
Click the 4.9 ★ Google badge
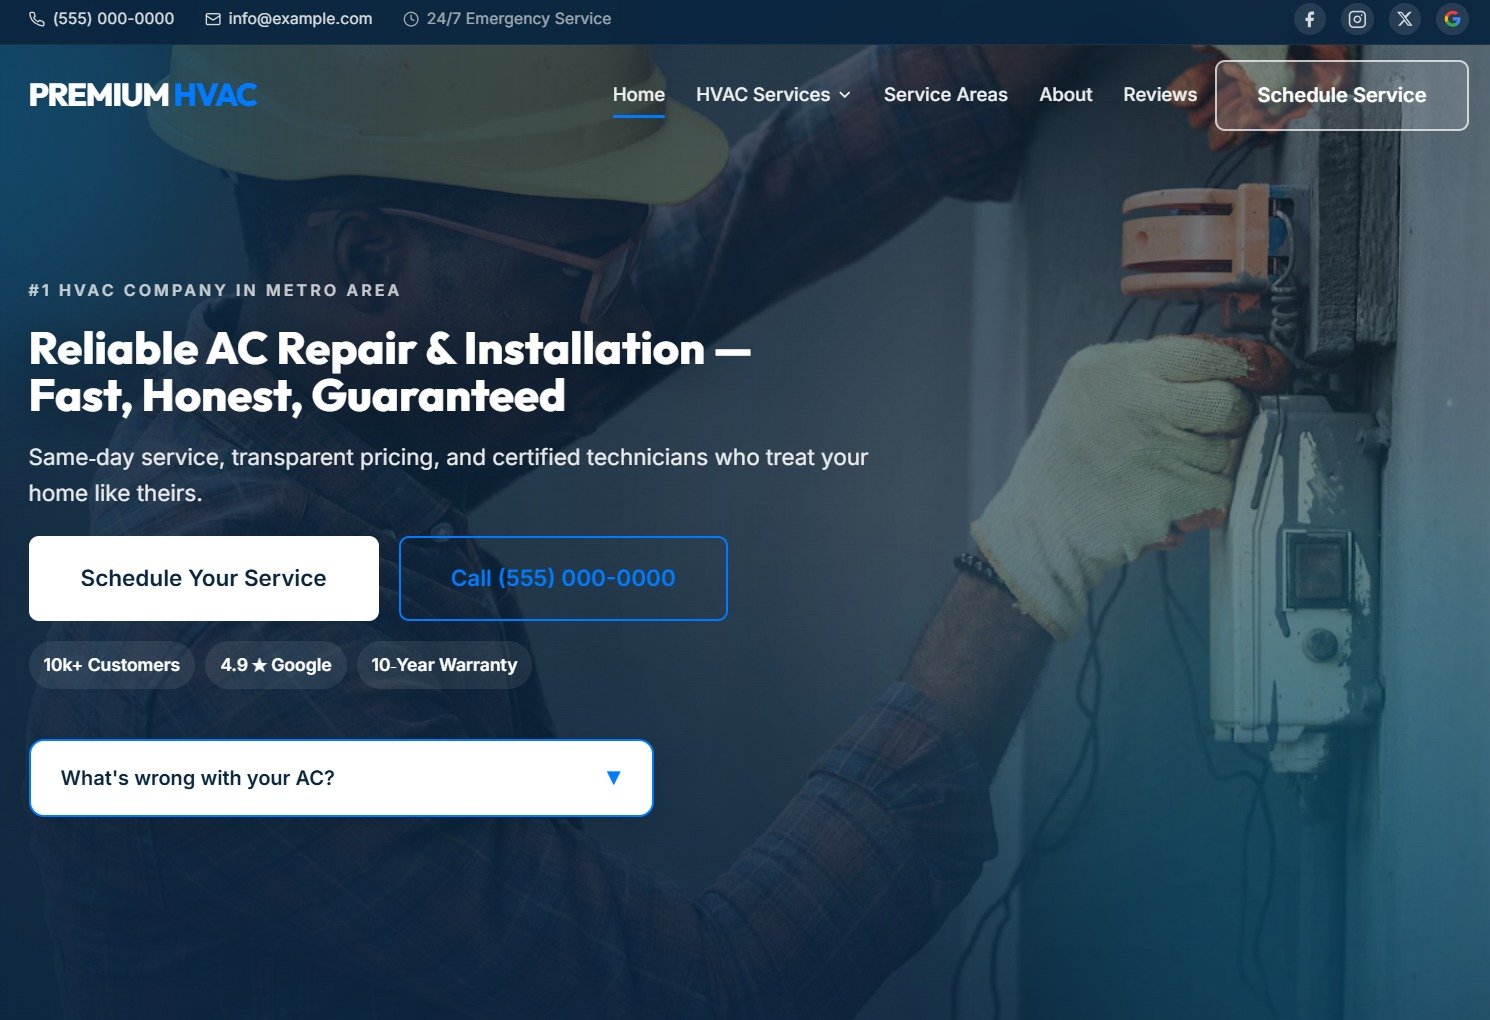(x=276, y=665)
